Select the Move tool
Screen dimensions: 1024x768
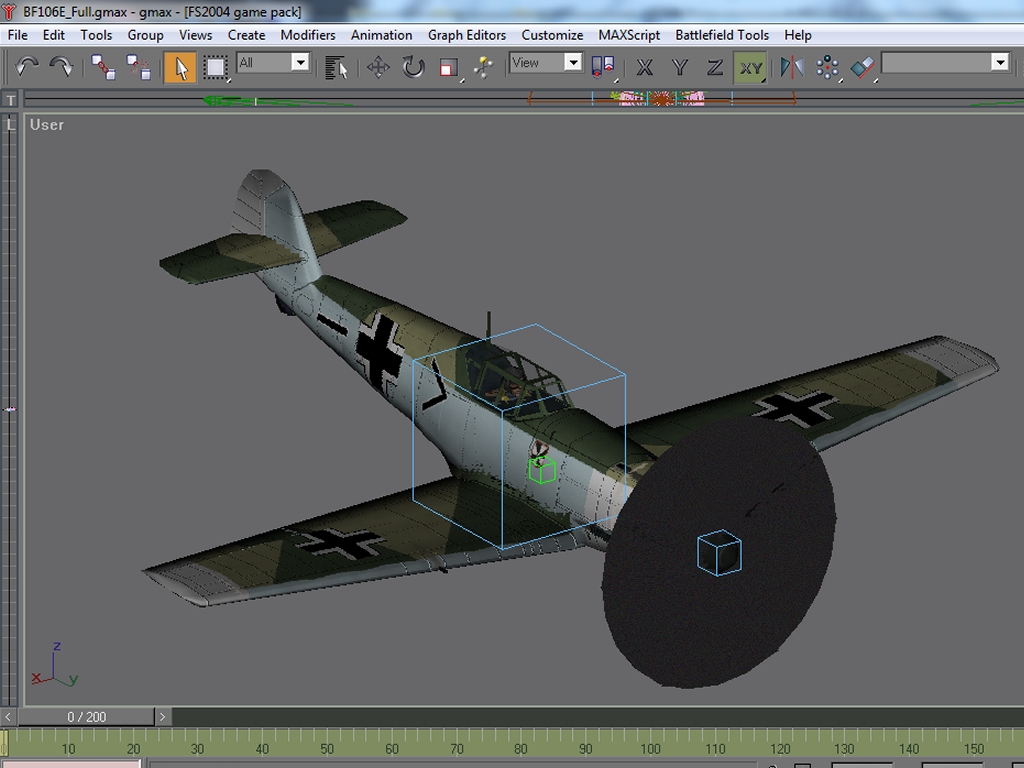point(378,67)
